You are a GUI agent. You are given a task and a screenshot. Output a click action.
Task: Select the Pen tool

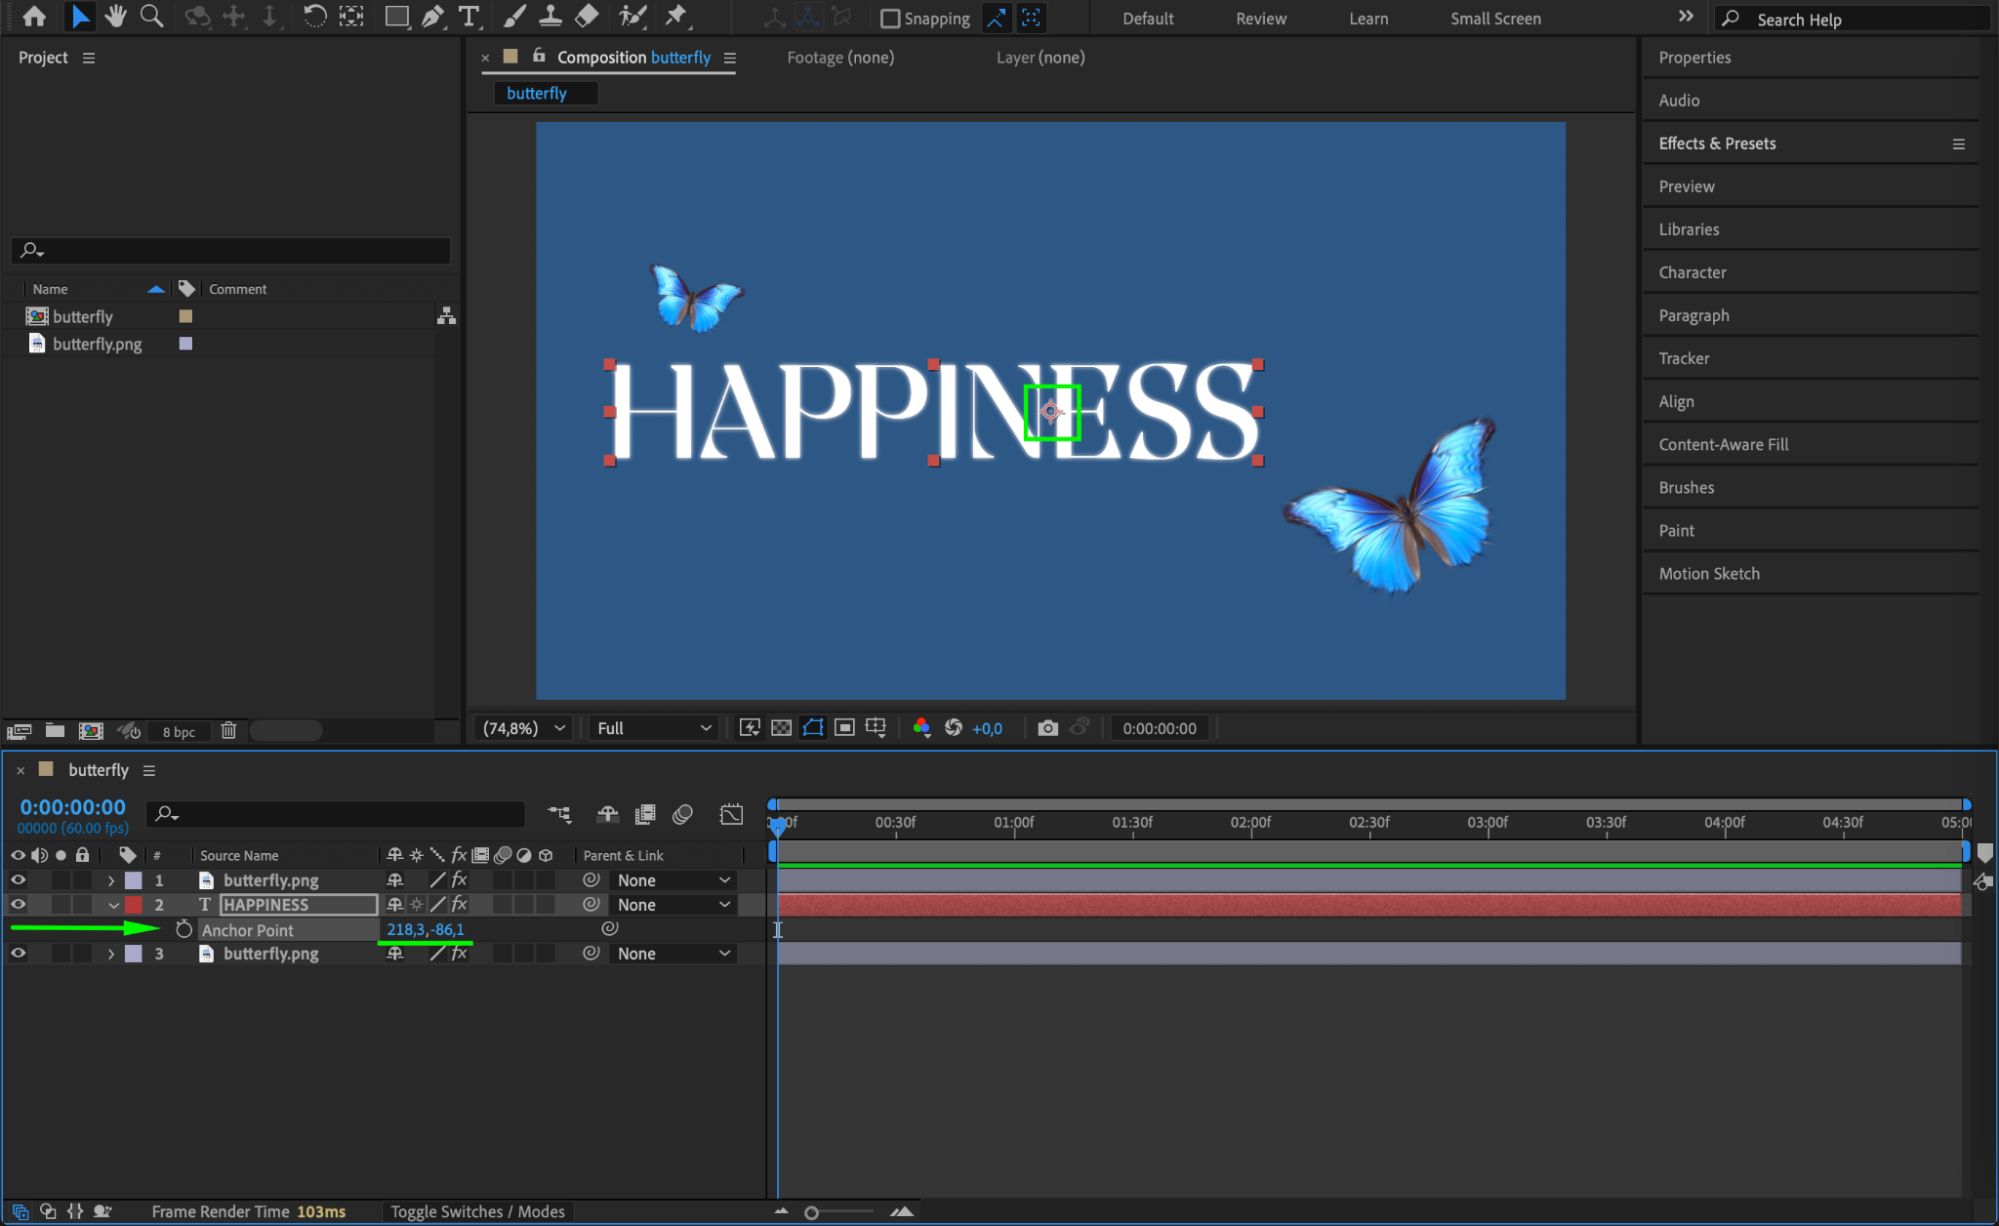[433, 16]
